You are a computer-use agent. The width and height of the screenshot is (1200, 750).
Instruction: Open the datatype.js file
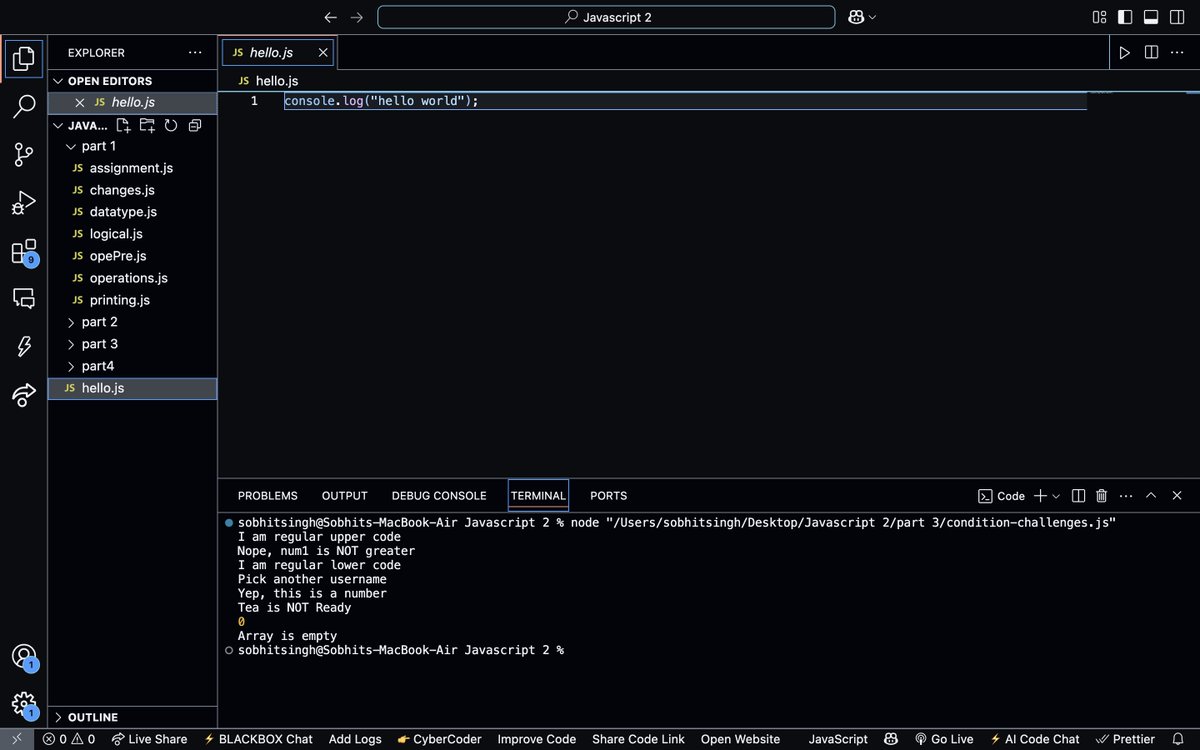(132, 212)
